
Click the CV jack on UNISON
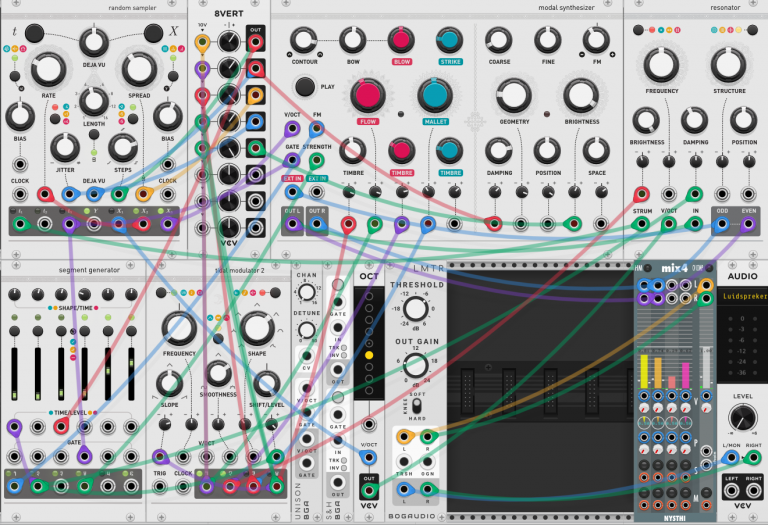click(x=307, y=356)
